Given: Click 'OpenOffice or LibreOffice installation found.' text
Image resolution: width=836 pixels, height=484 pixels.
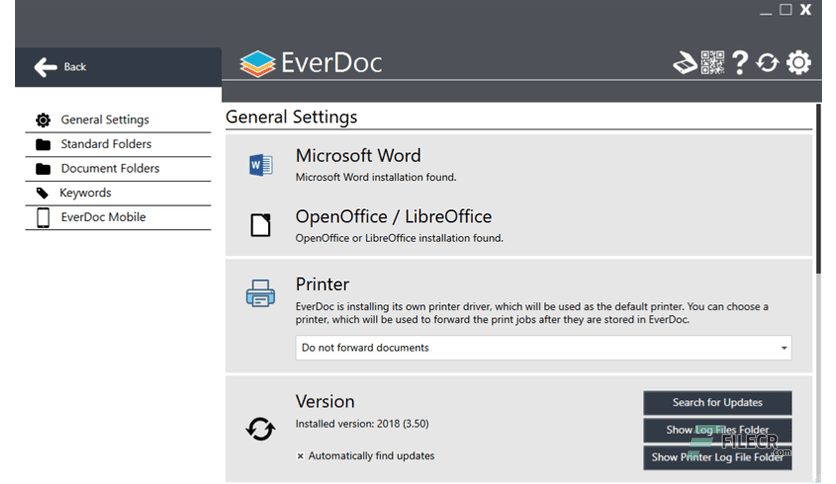Looking at the screenshot, I should pyautogui.click(x=399, y=238).
